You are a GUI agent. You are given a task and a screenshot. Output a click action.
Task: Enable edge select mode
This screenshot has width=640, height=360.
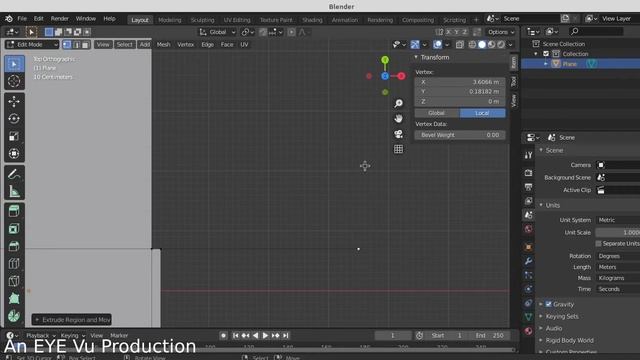pos(76,44)
